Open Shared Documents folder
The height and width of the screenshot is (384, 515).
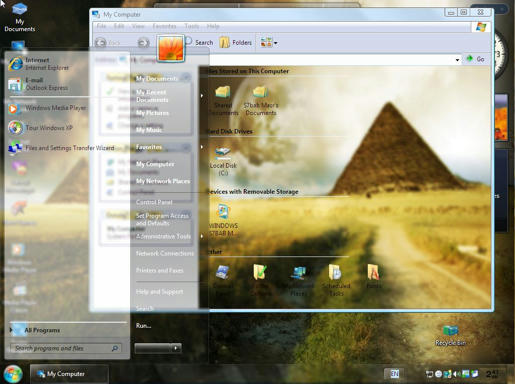(x=223, y=101)
